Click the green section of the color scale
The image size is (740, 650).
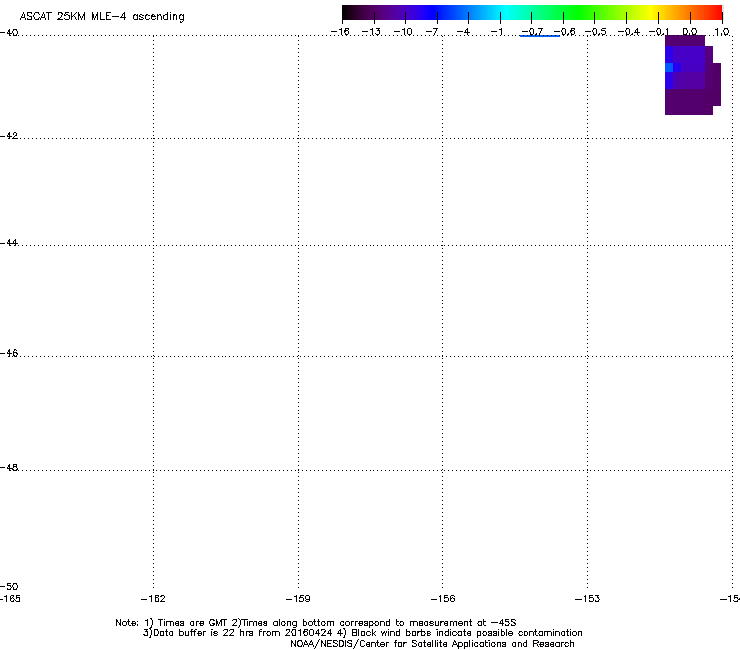coord(580,13)
